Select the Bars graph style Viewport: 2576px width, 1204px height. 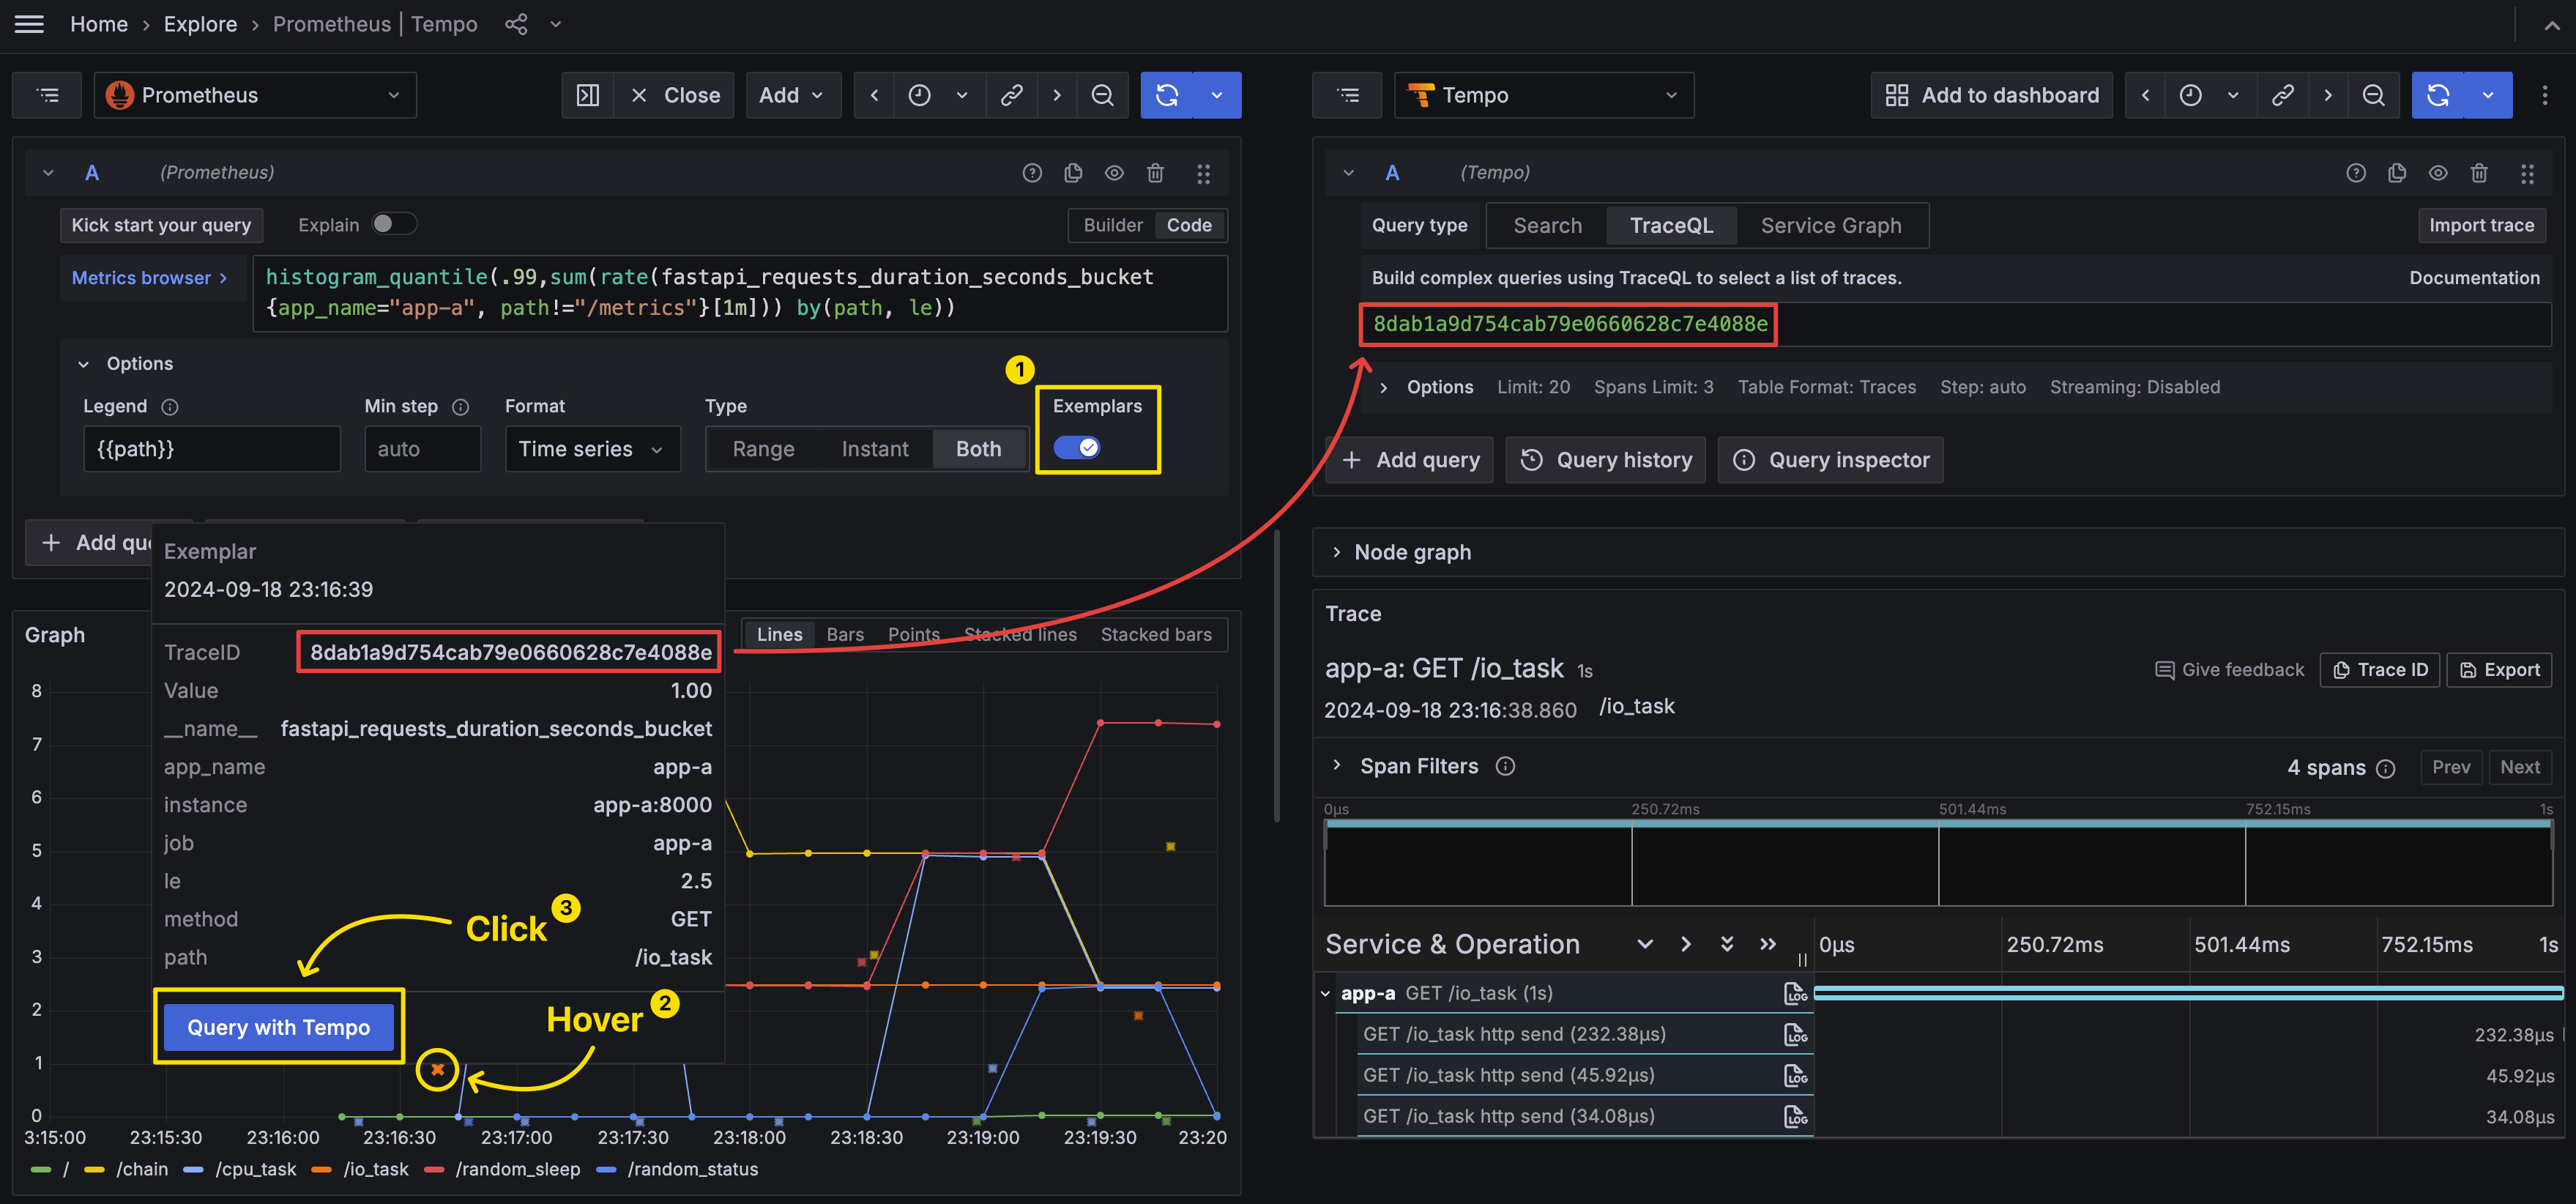tap(844, 634)
